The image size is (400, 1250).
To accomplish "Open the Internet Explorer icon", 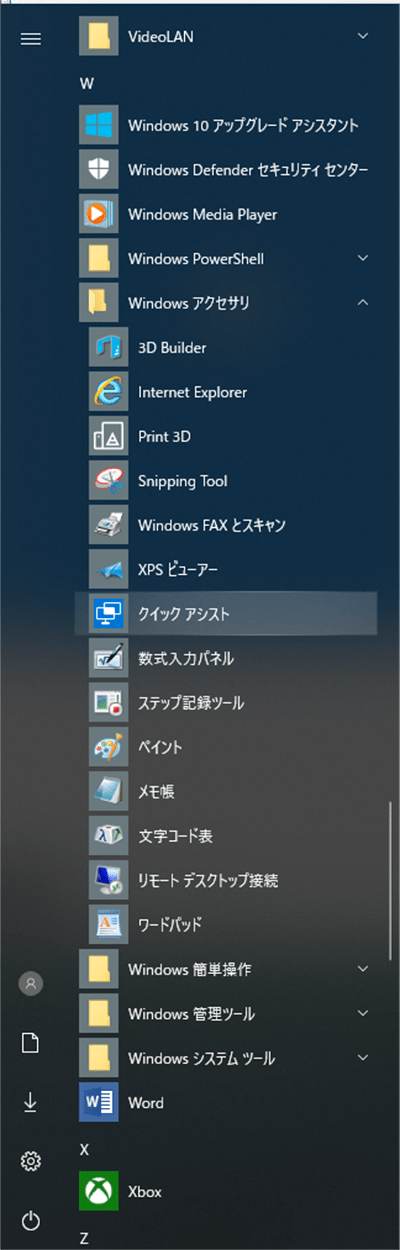I will 108,392.
